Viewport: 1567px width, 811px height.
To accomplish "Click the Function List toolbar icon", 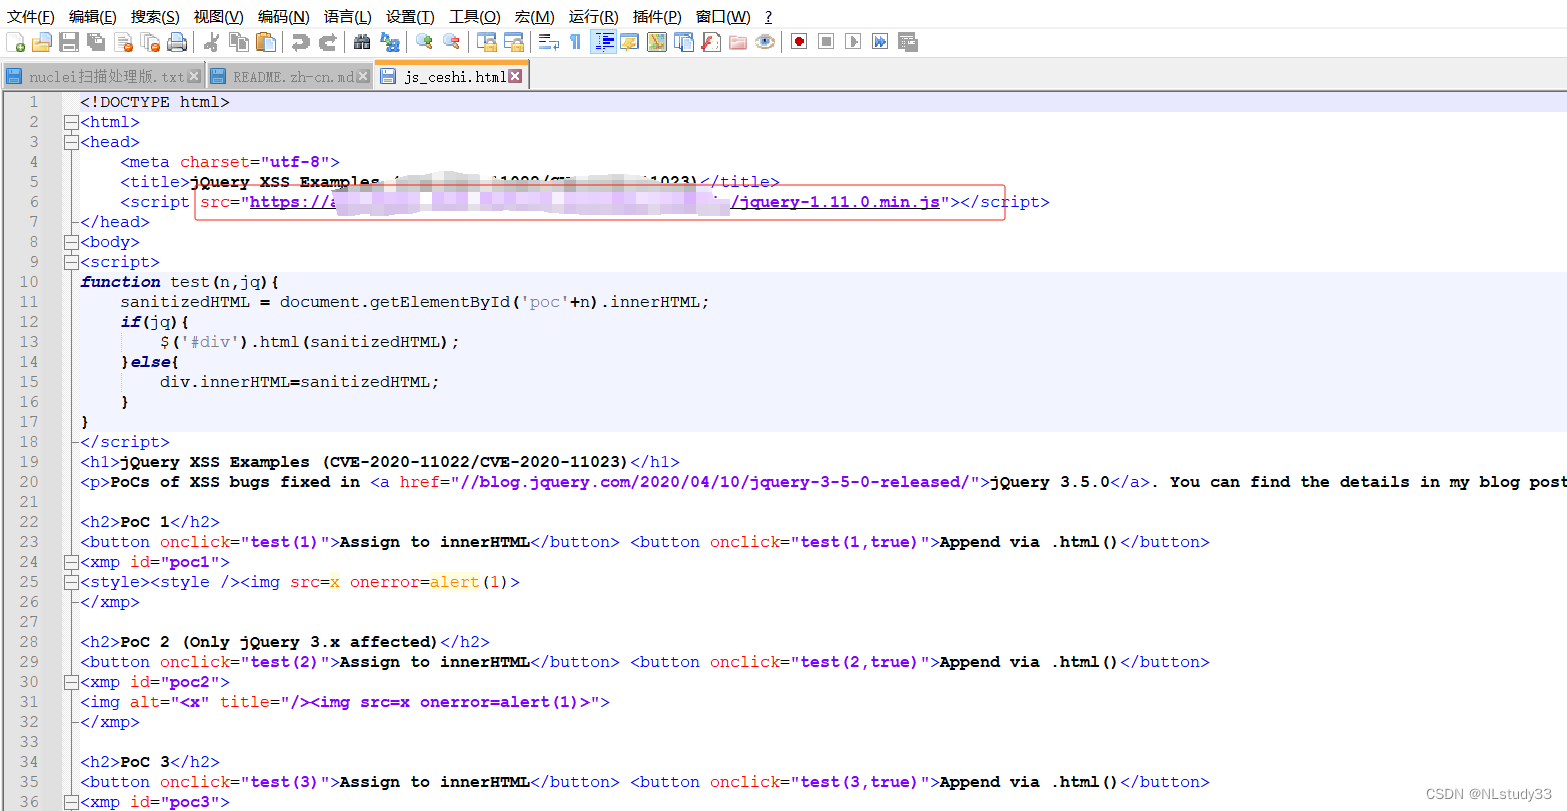I will coord(710,42).
